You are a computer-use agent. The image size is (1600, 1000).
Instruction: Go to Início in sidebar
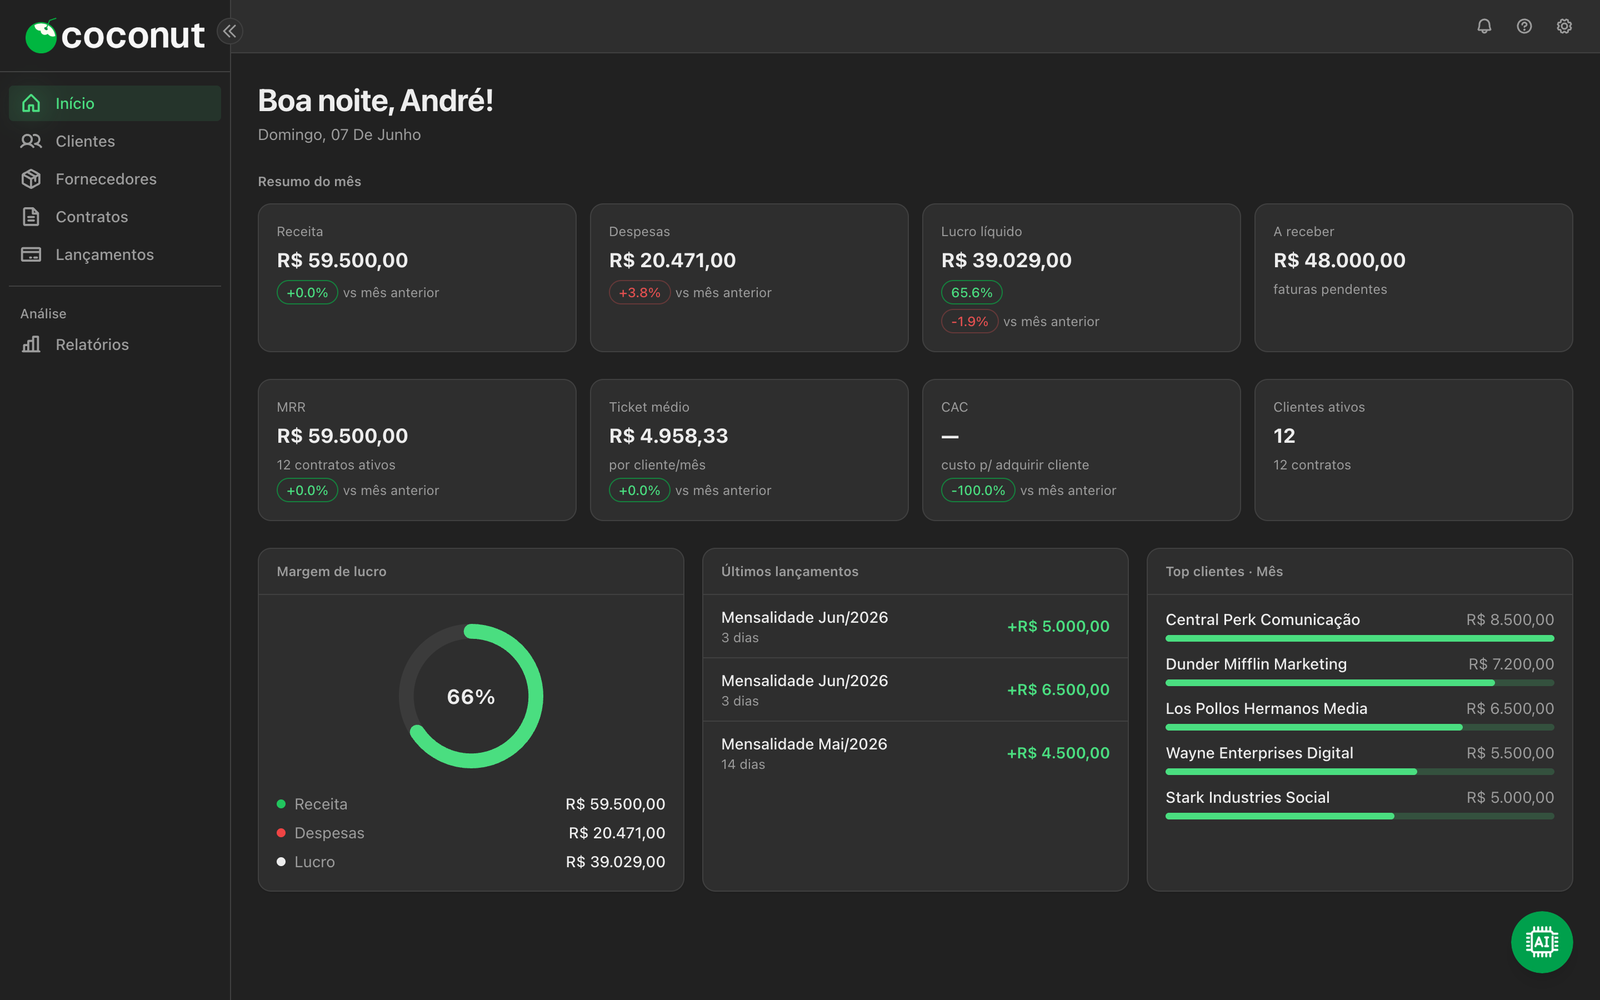tap(115, 103)
